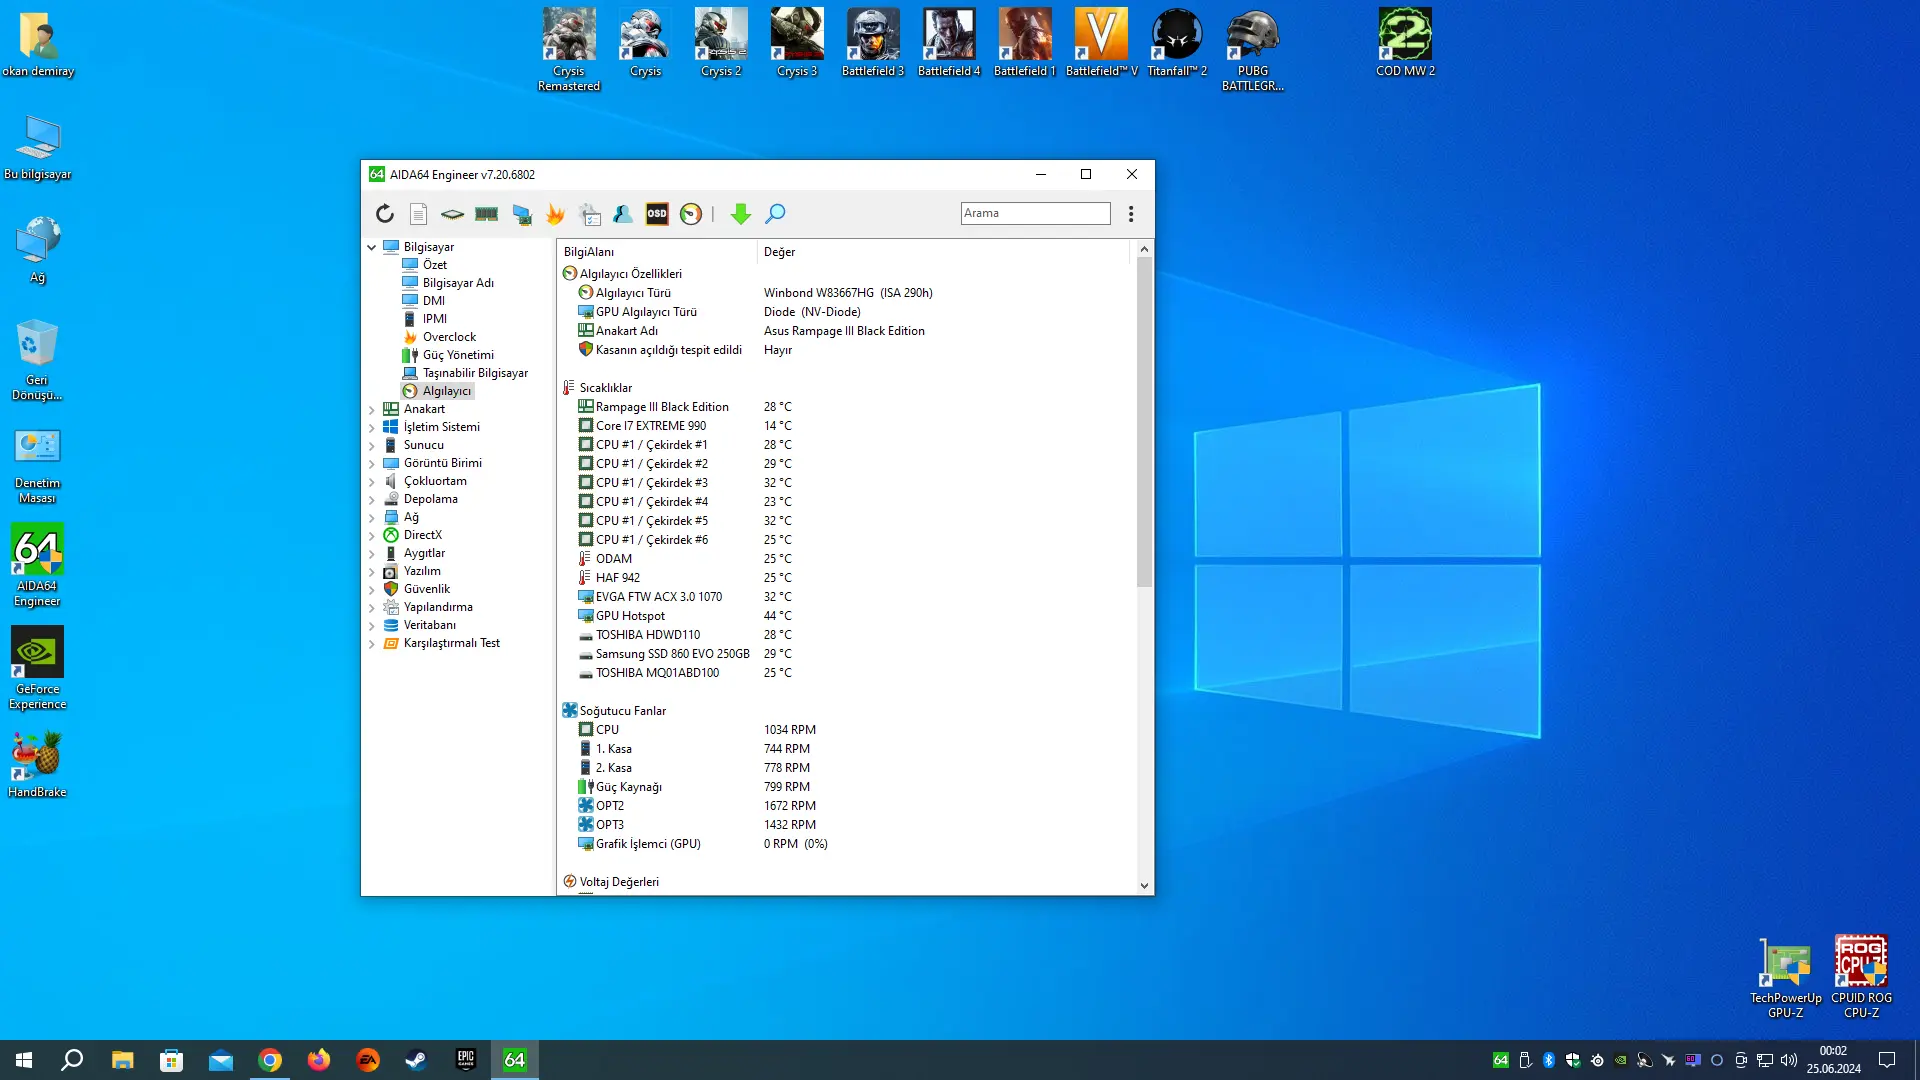This screenshot has width=1920, height=1080.
Task: Open the three-dot menu in AIDA64
Action: (x=1131, y=214)
